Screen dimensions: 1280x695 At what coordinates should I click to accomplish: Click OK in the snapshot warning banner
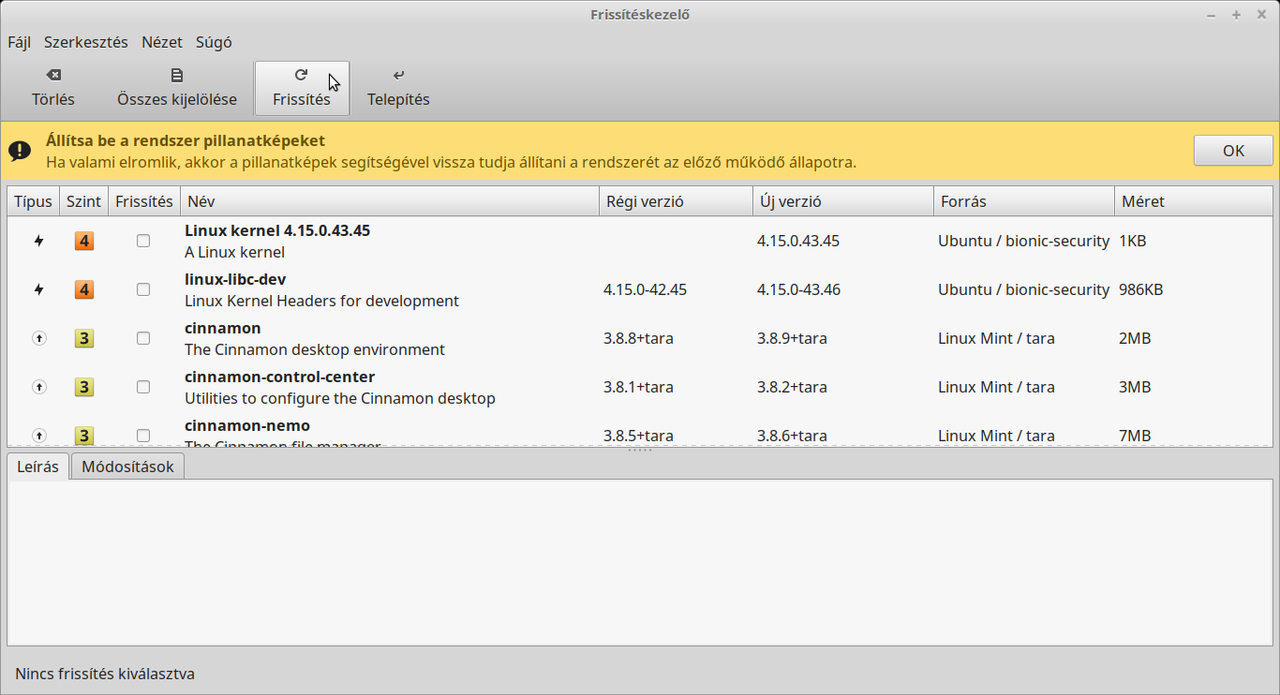pos(1233,150)
